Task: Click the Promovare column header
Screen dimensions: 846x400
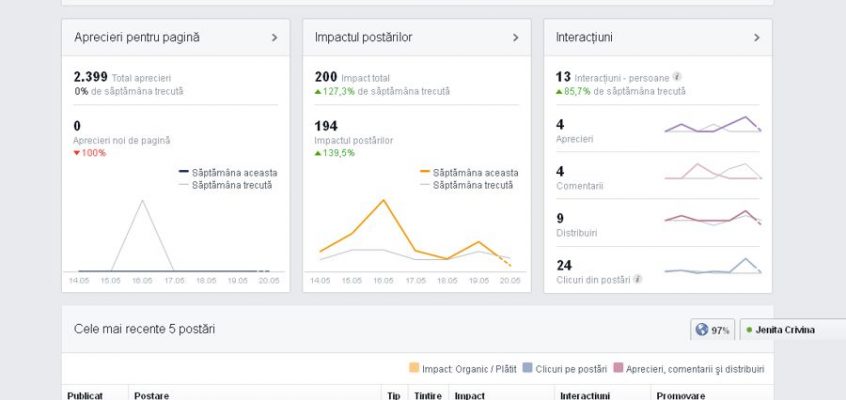Action: [680, 395]
